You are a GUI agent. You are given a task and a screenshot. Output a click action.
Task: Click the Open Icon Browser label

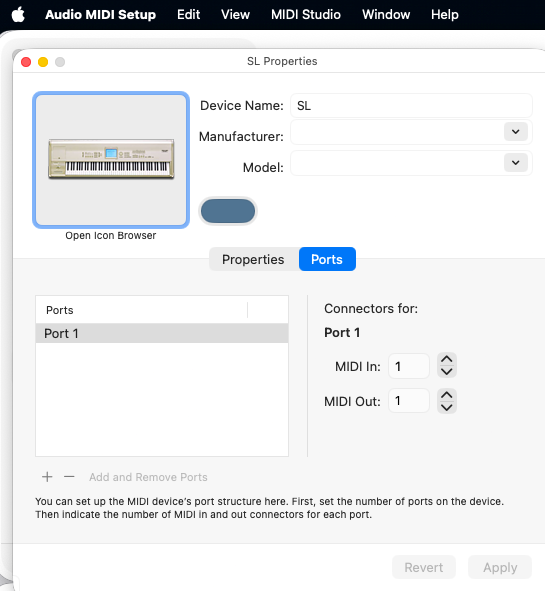(110, 236)
